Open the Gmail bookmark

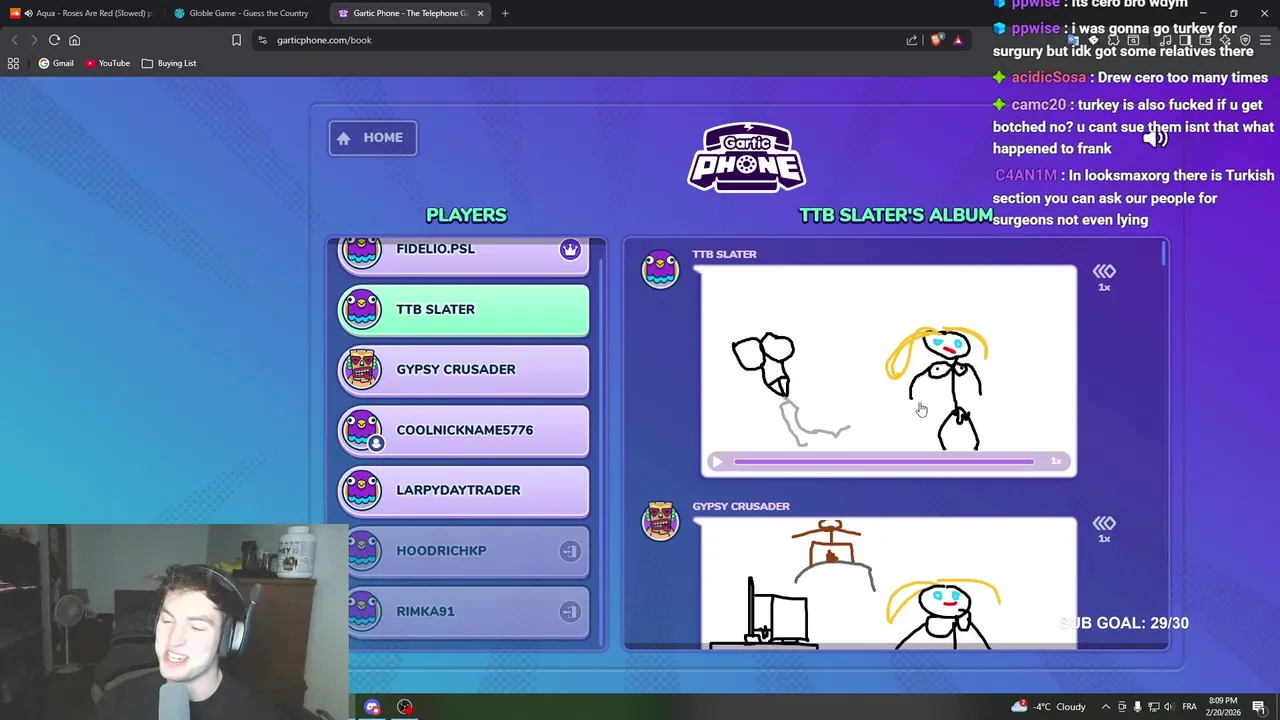point(56,63)
